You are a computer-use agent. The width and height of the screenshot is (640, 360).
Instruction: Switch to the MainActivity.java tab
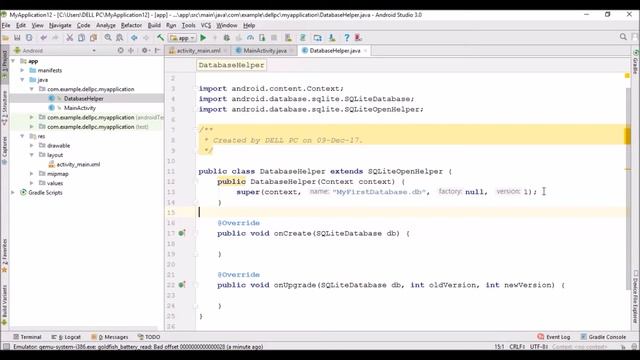pos(264,51)
